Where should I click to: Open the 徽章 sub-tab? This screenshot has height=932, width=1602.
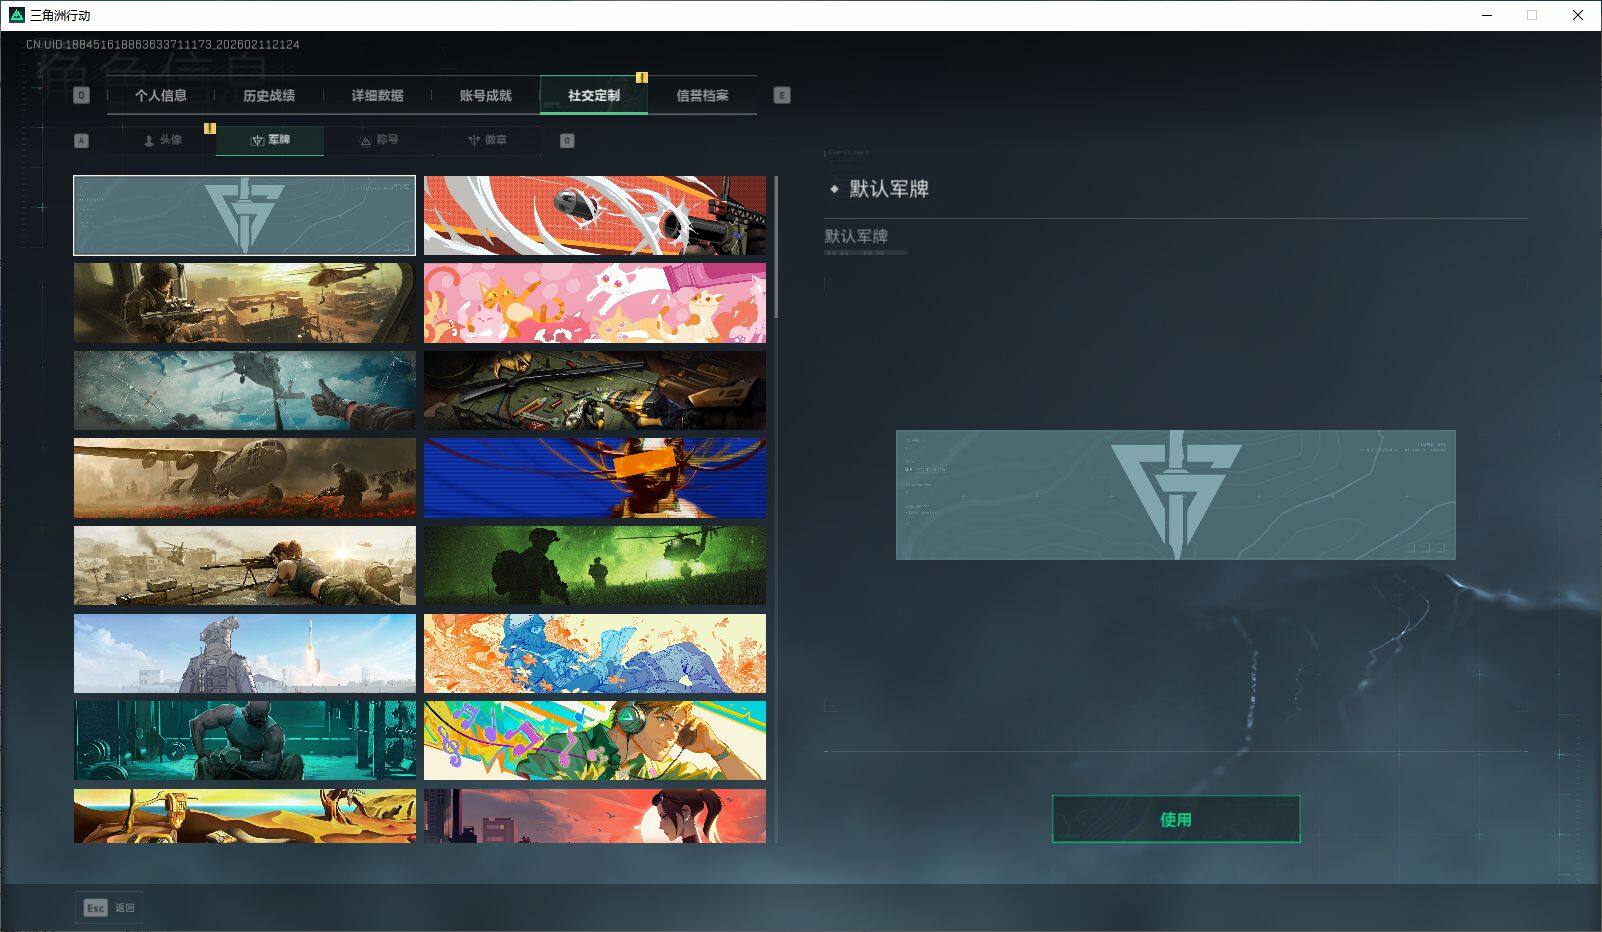tap(487, 140)
